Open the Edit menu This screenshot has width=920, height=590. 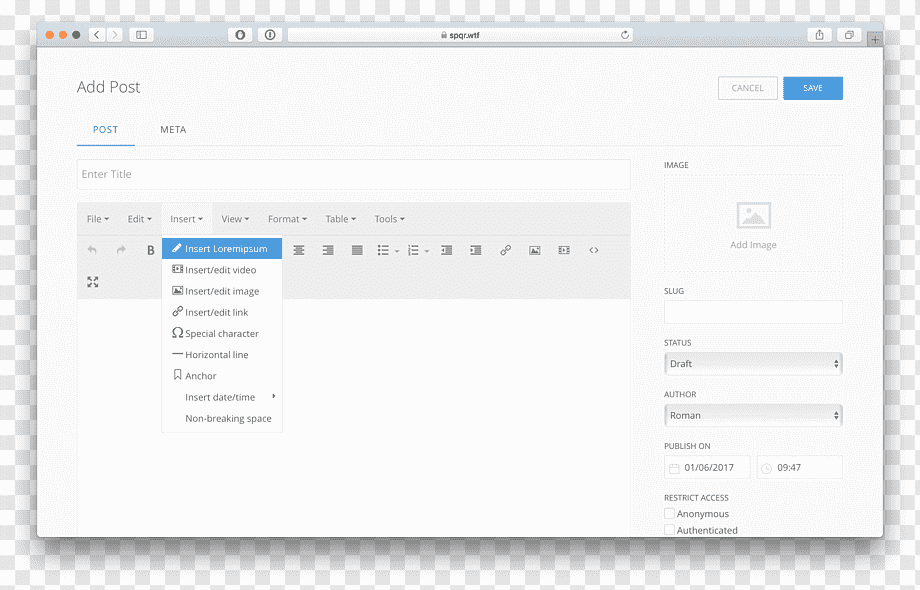pyautogui.click(x=140, y=219)
